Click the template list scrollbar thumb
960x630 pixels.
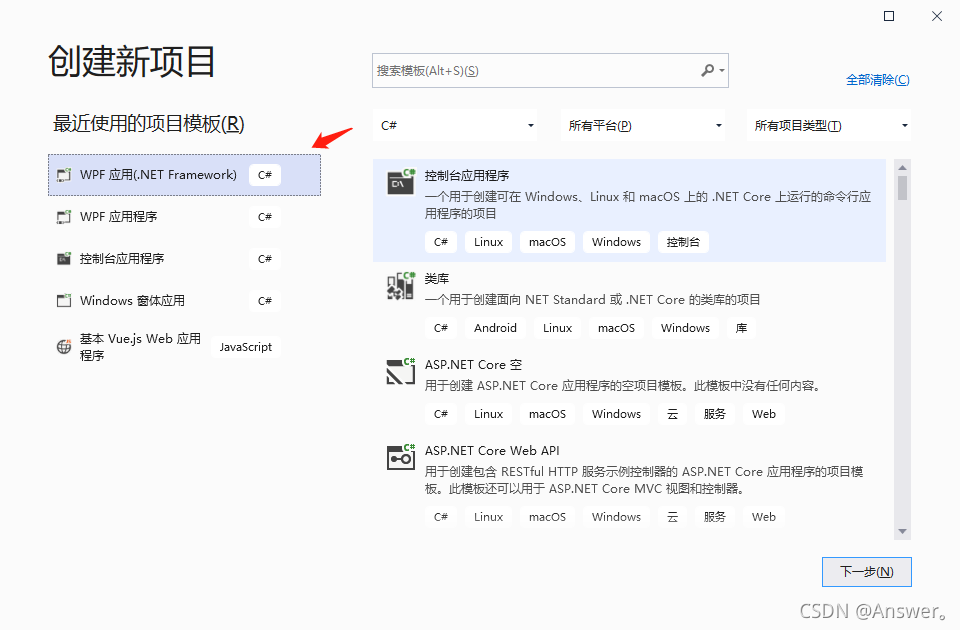pyautogui.click(x=902, y=187)
